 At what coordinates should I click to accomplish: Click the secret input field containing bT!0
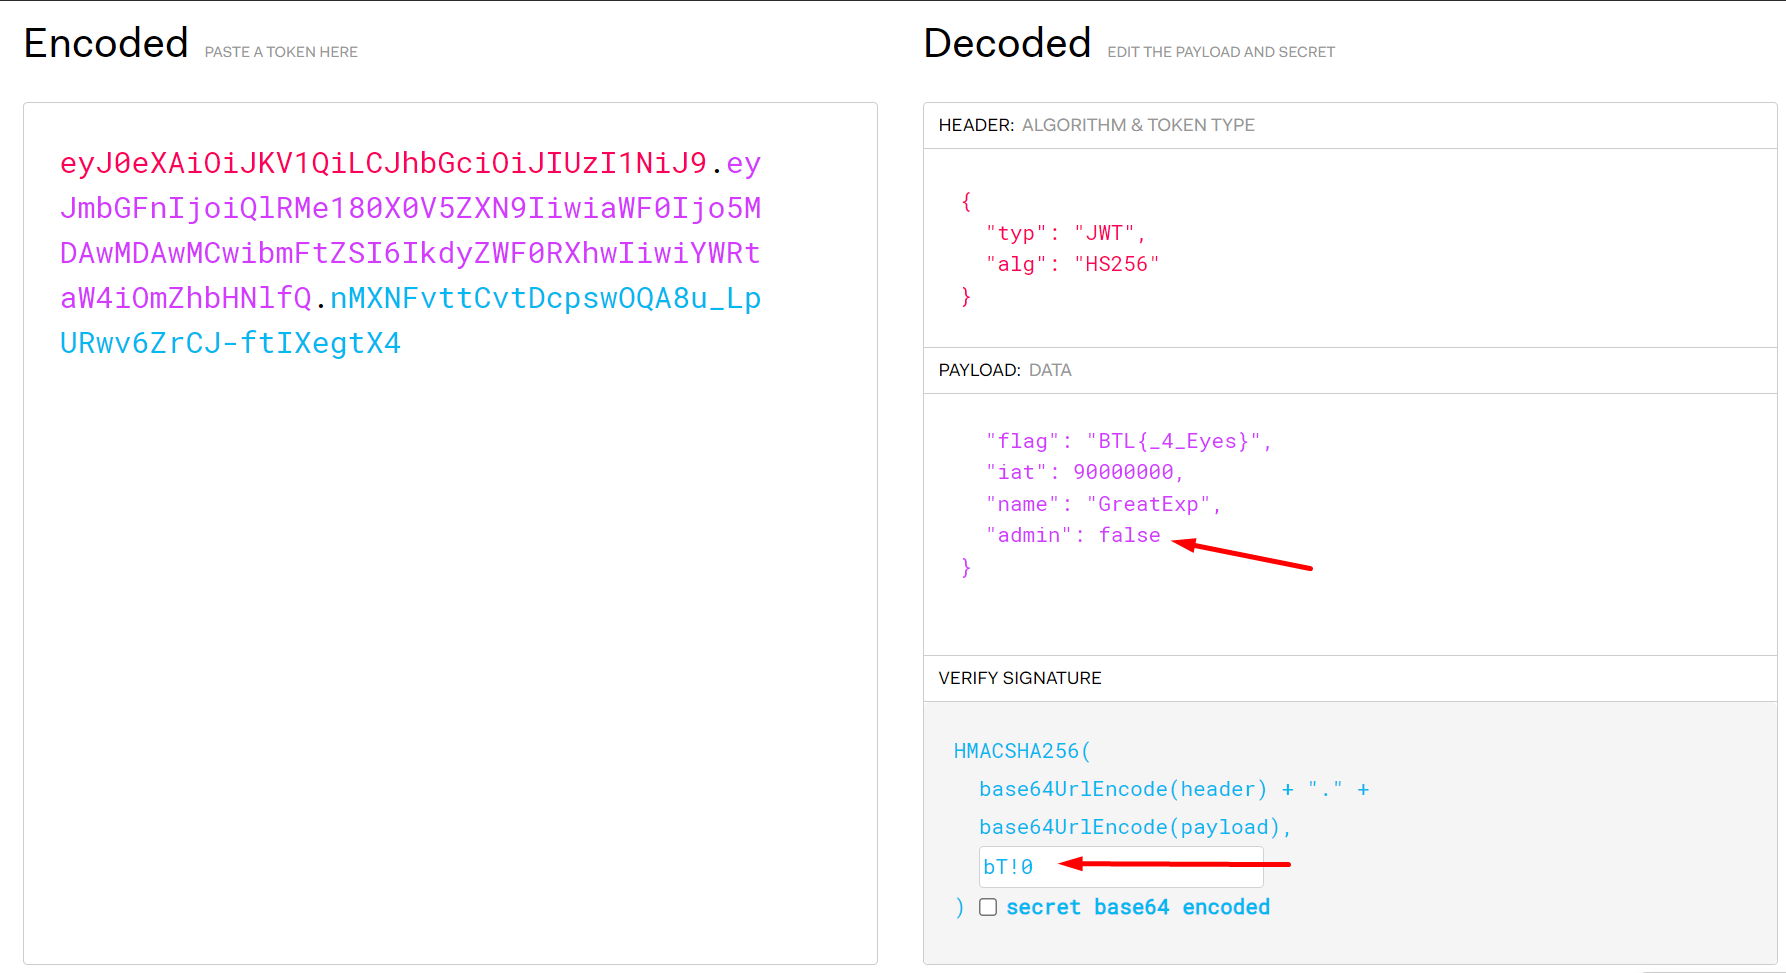1121,867
